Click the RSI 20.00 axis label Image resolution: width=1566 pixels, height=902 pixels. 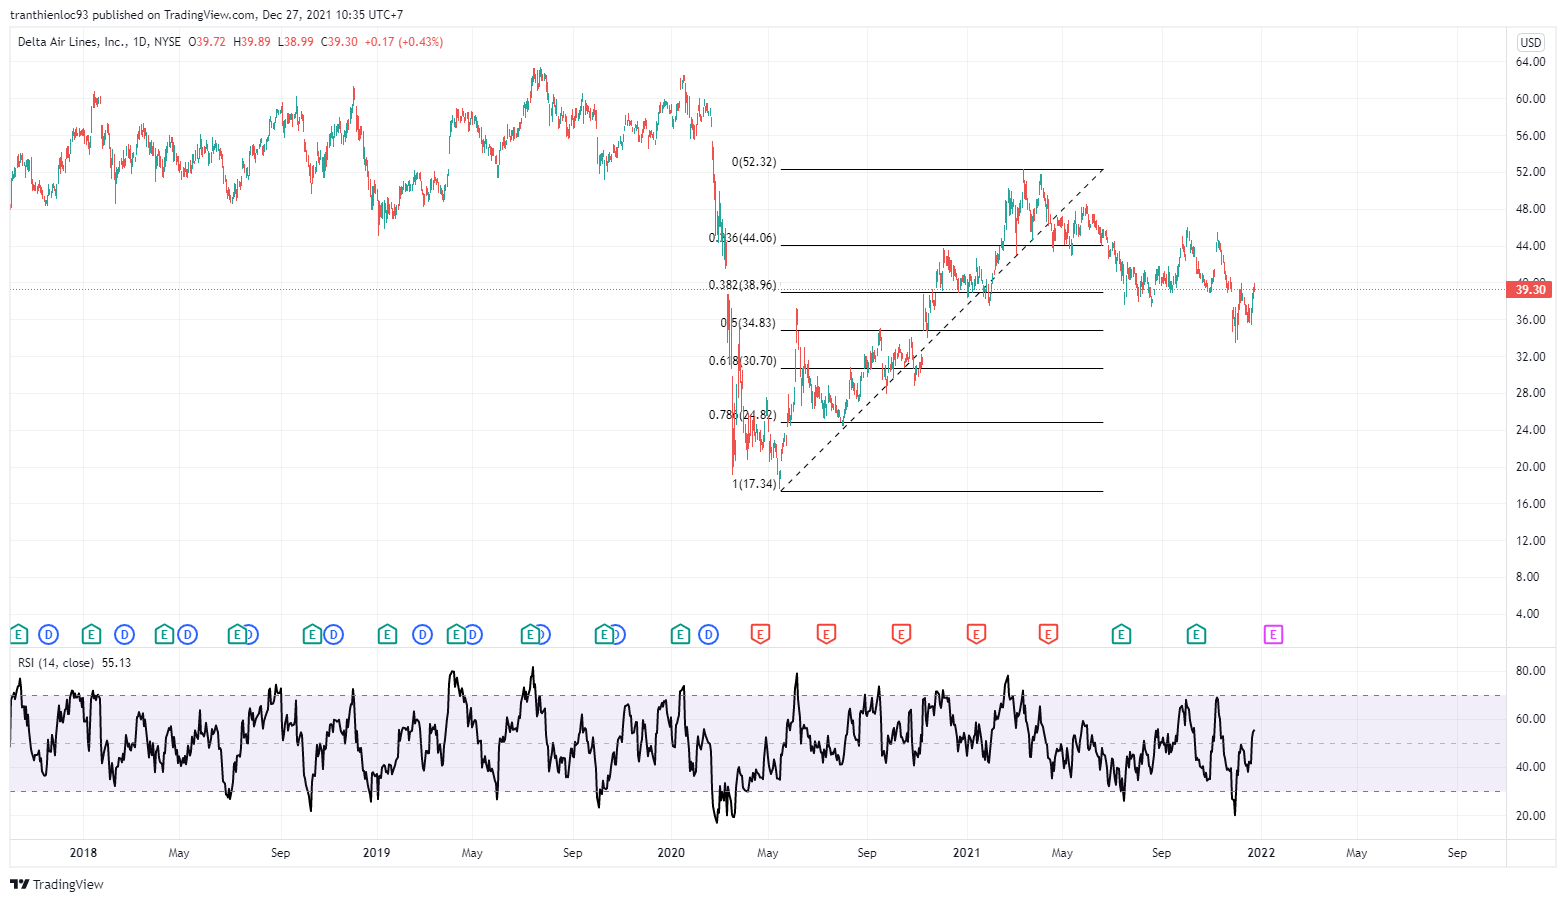pos(1530,816)
